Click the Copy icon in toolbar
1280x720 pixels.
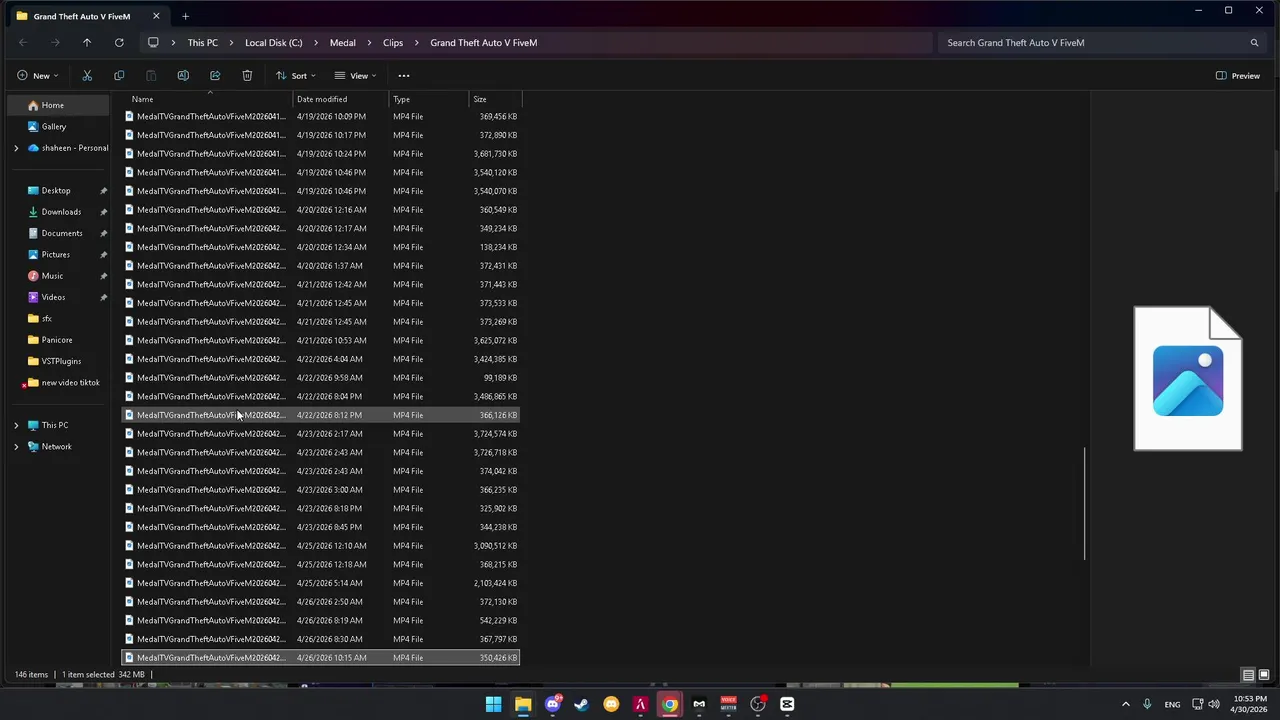point(119,75)
